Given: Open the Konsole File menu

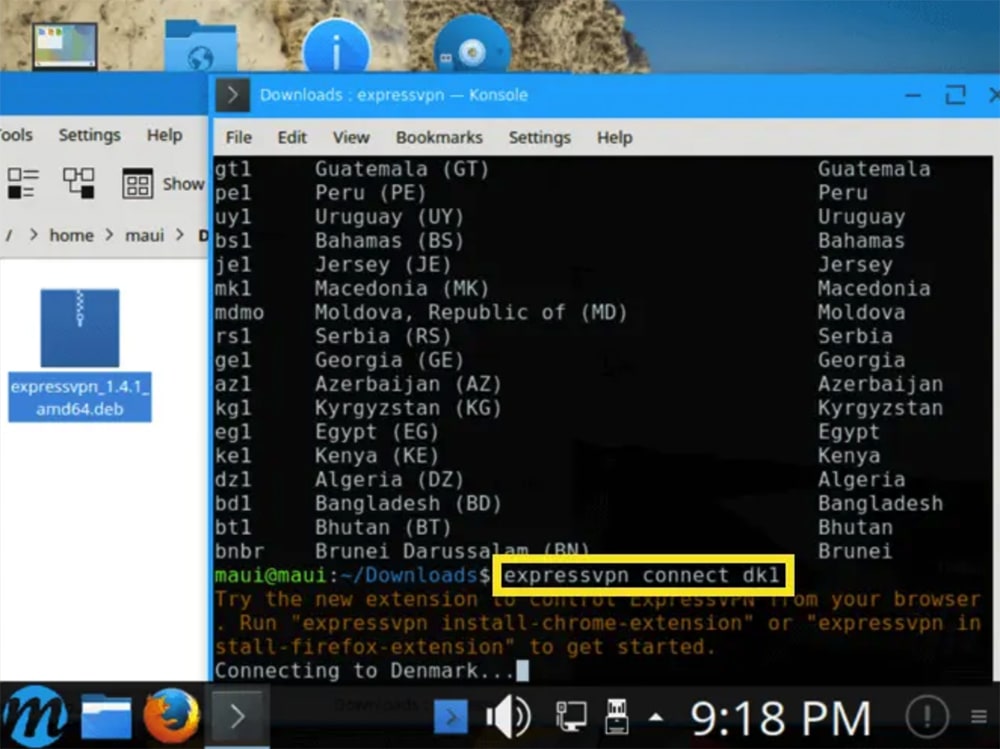Looking at the screenshot, I should click(x=239, y=137).
